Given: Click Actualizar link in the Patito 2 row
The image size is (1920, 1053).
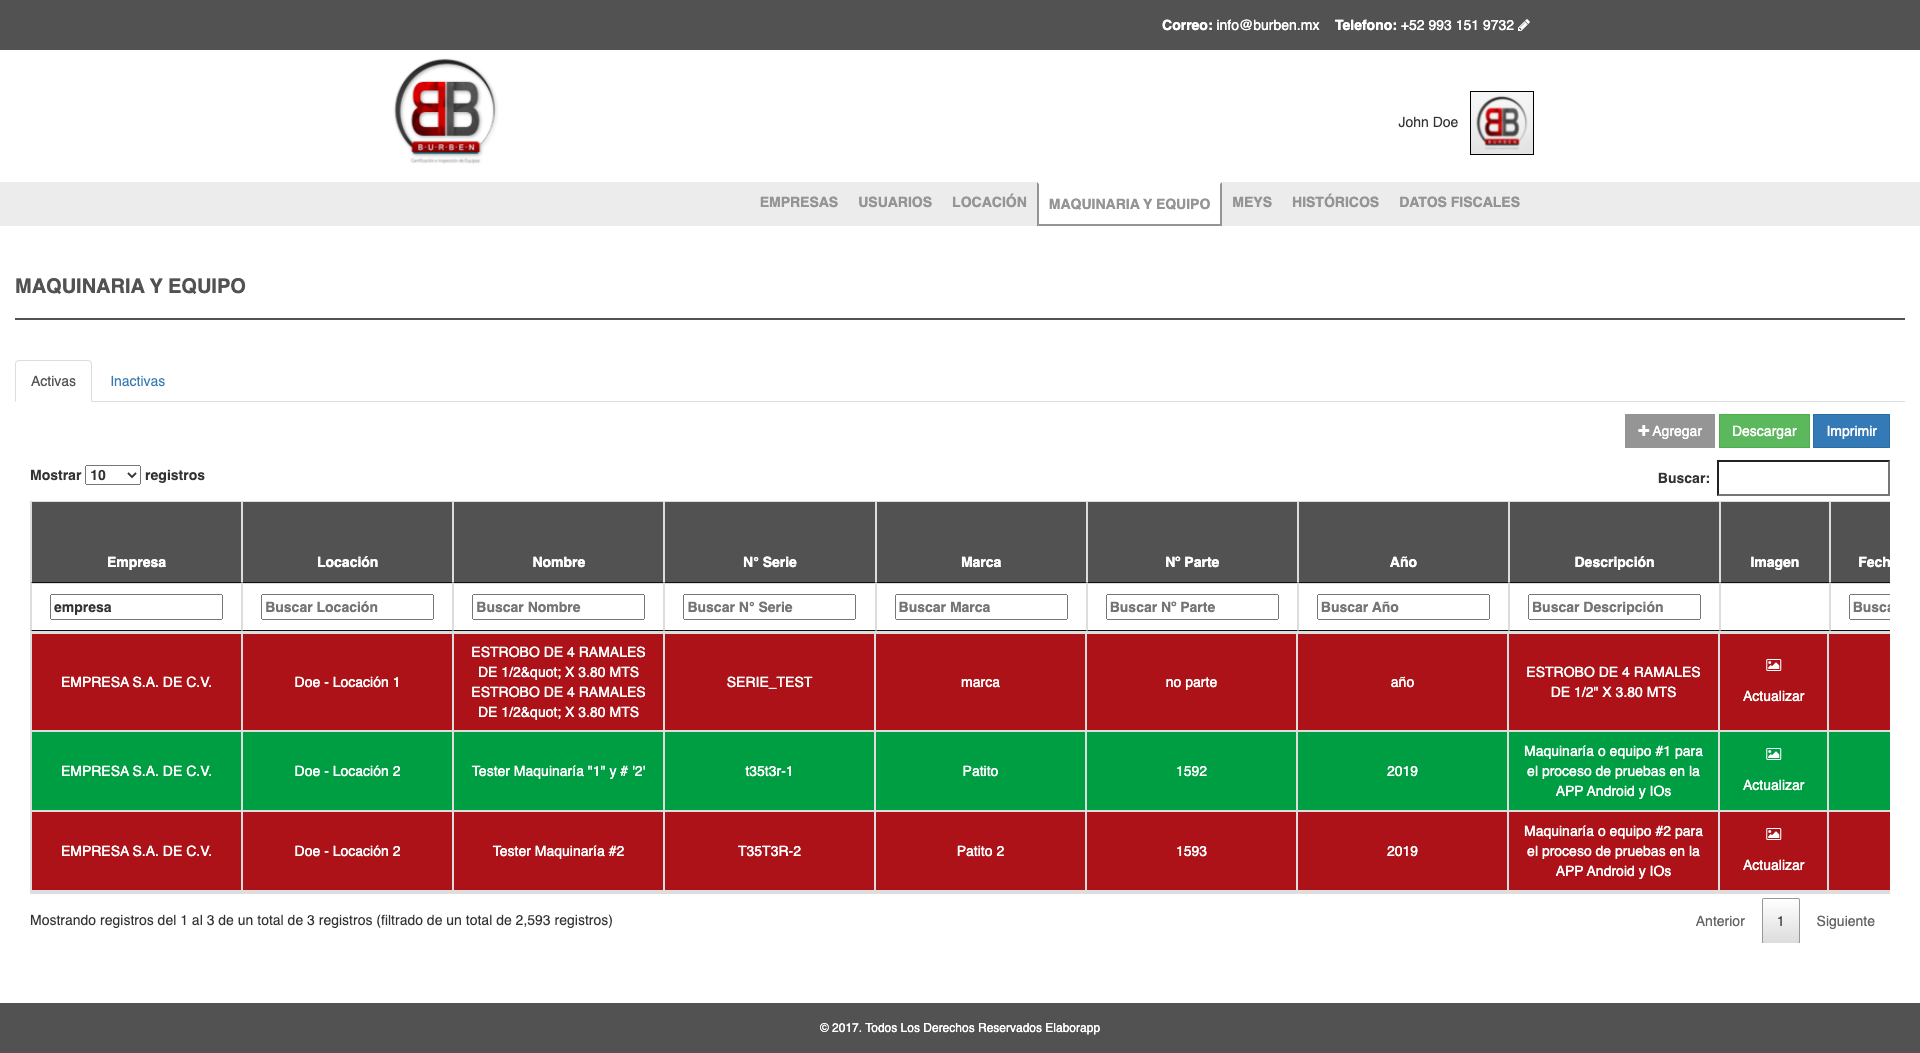Looking at the screenshot, I should pos(1773,865).
